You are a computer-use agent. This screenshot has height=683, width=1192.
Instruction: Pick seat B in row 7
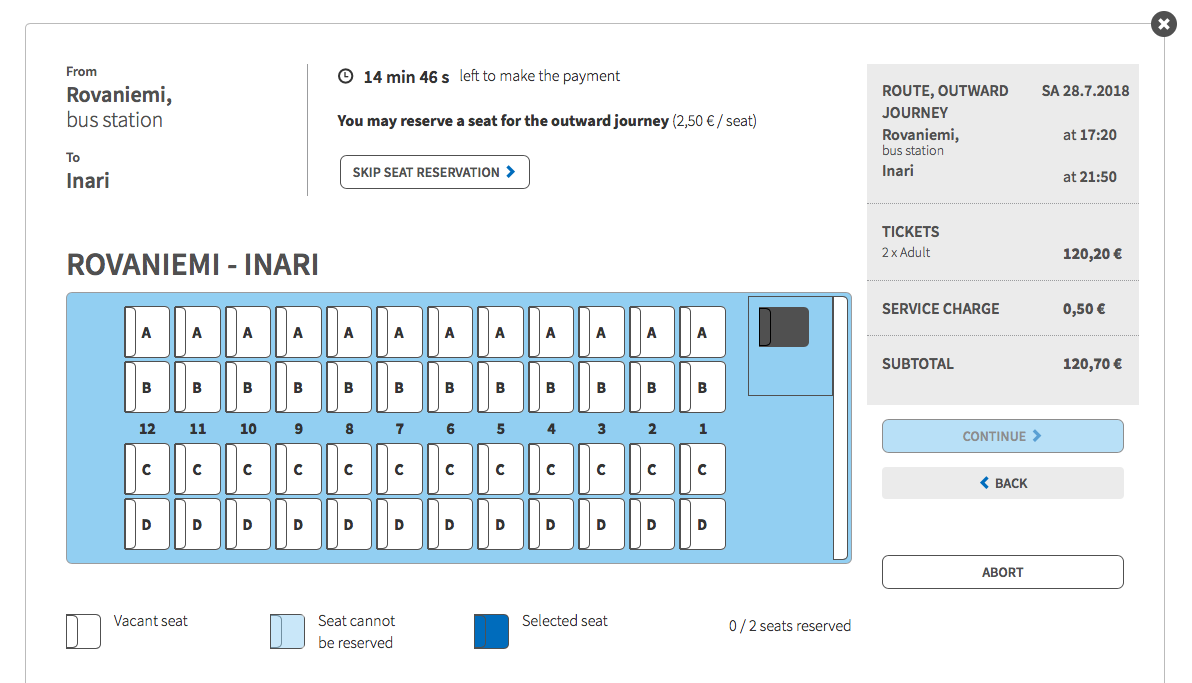tap(399, 387)
